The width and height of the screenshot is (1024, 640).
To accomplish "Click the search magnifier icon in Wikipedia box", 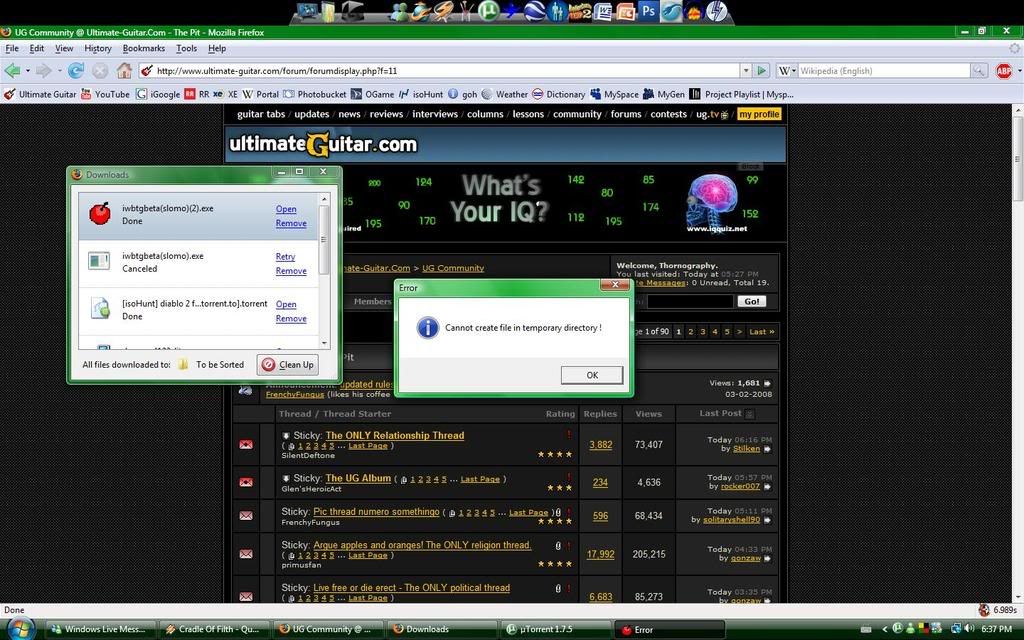I will [979, 71].
